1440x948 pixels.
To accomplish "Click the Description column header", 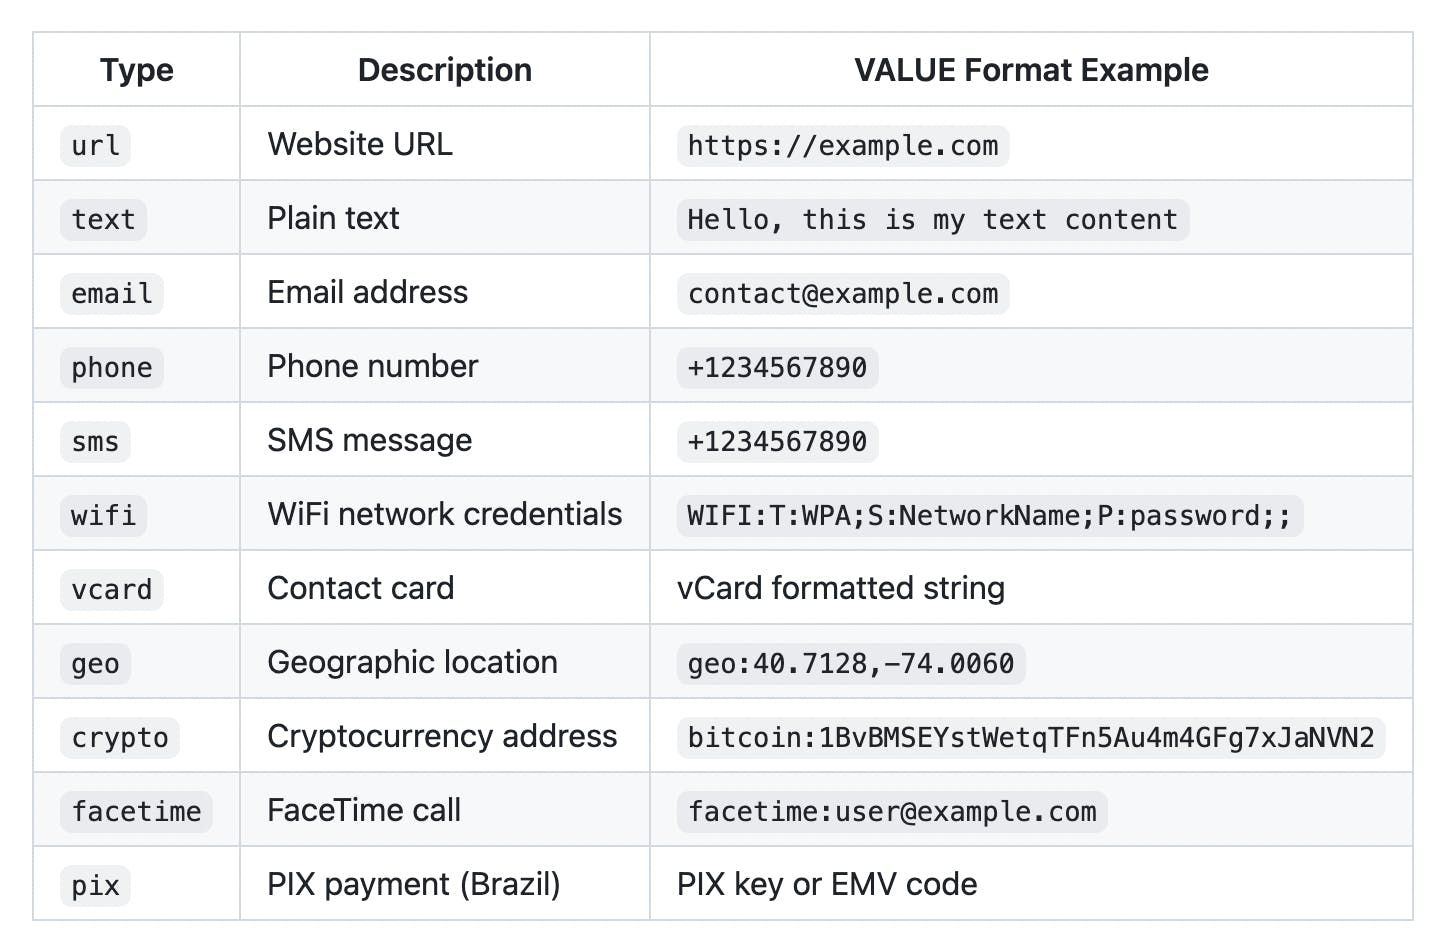I will [444, 70].
